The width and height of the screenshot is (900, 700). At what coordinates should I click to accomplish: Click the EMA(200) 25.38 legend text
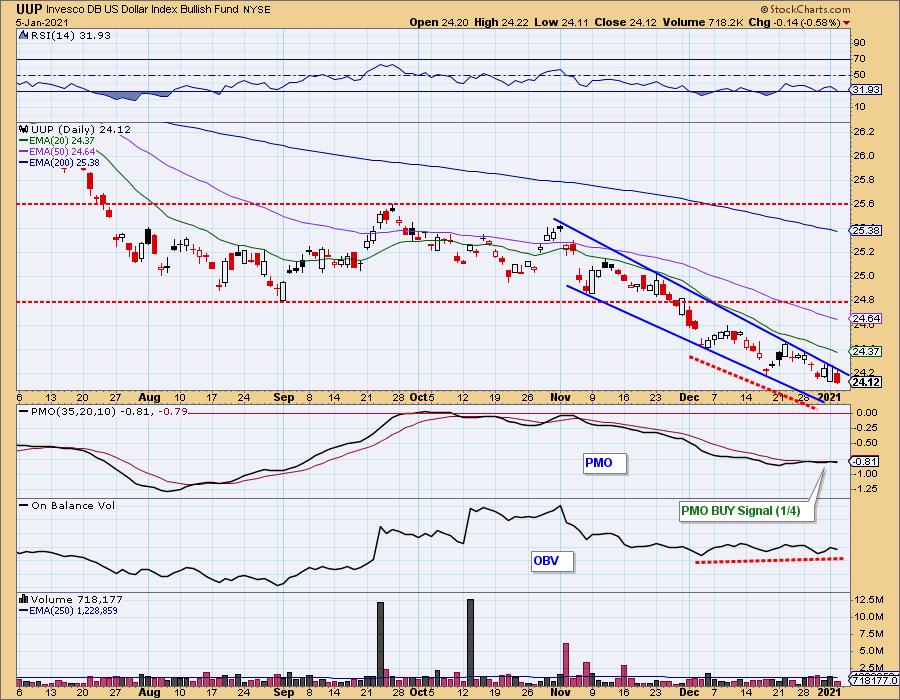pyautogui.click(x=64, y=162)
